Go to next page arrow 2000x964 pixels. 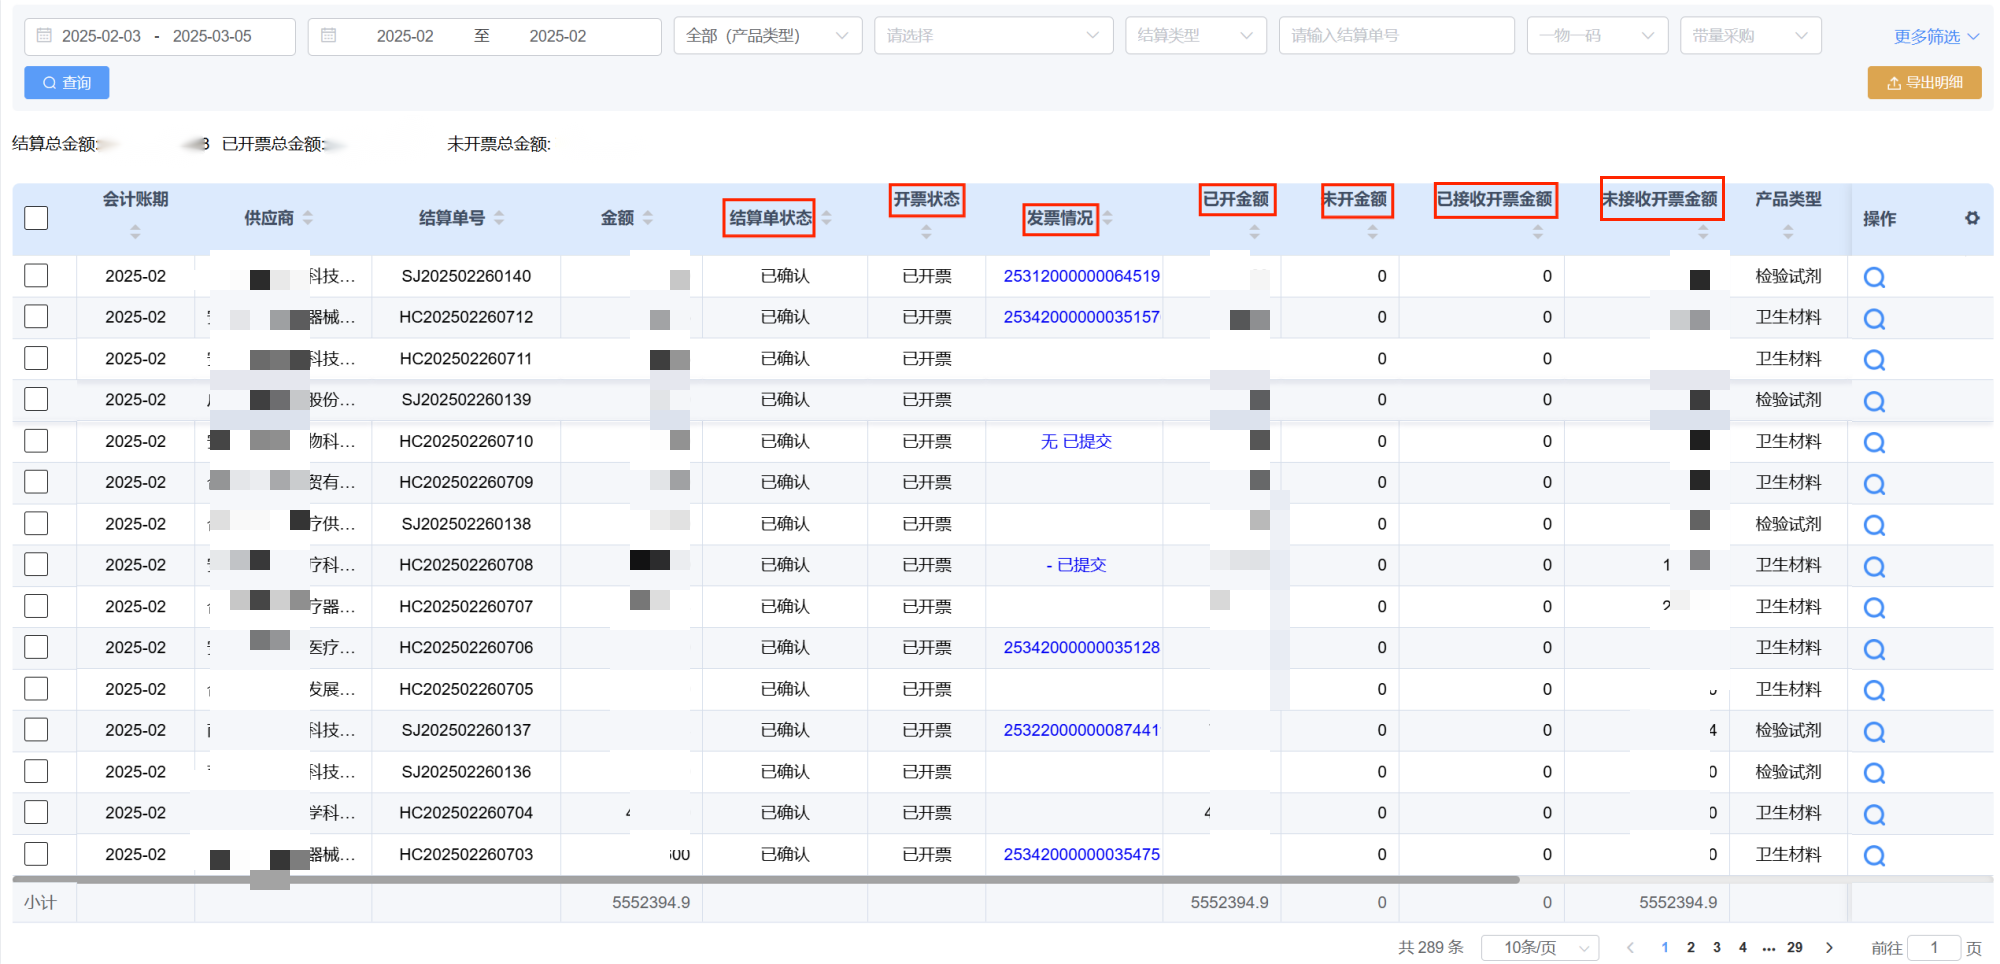coord(1829,948)
